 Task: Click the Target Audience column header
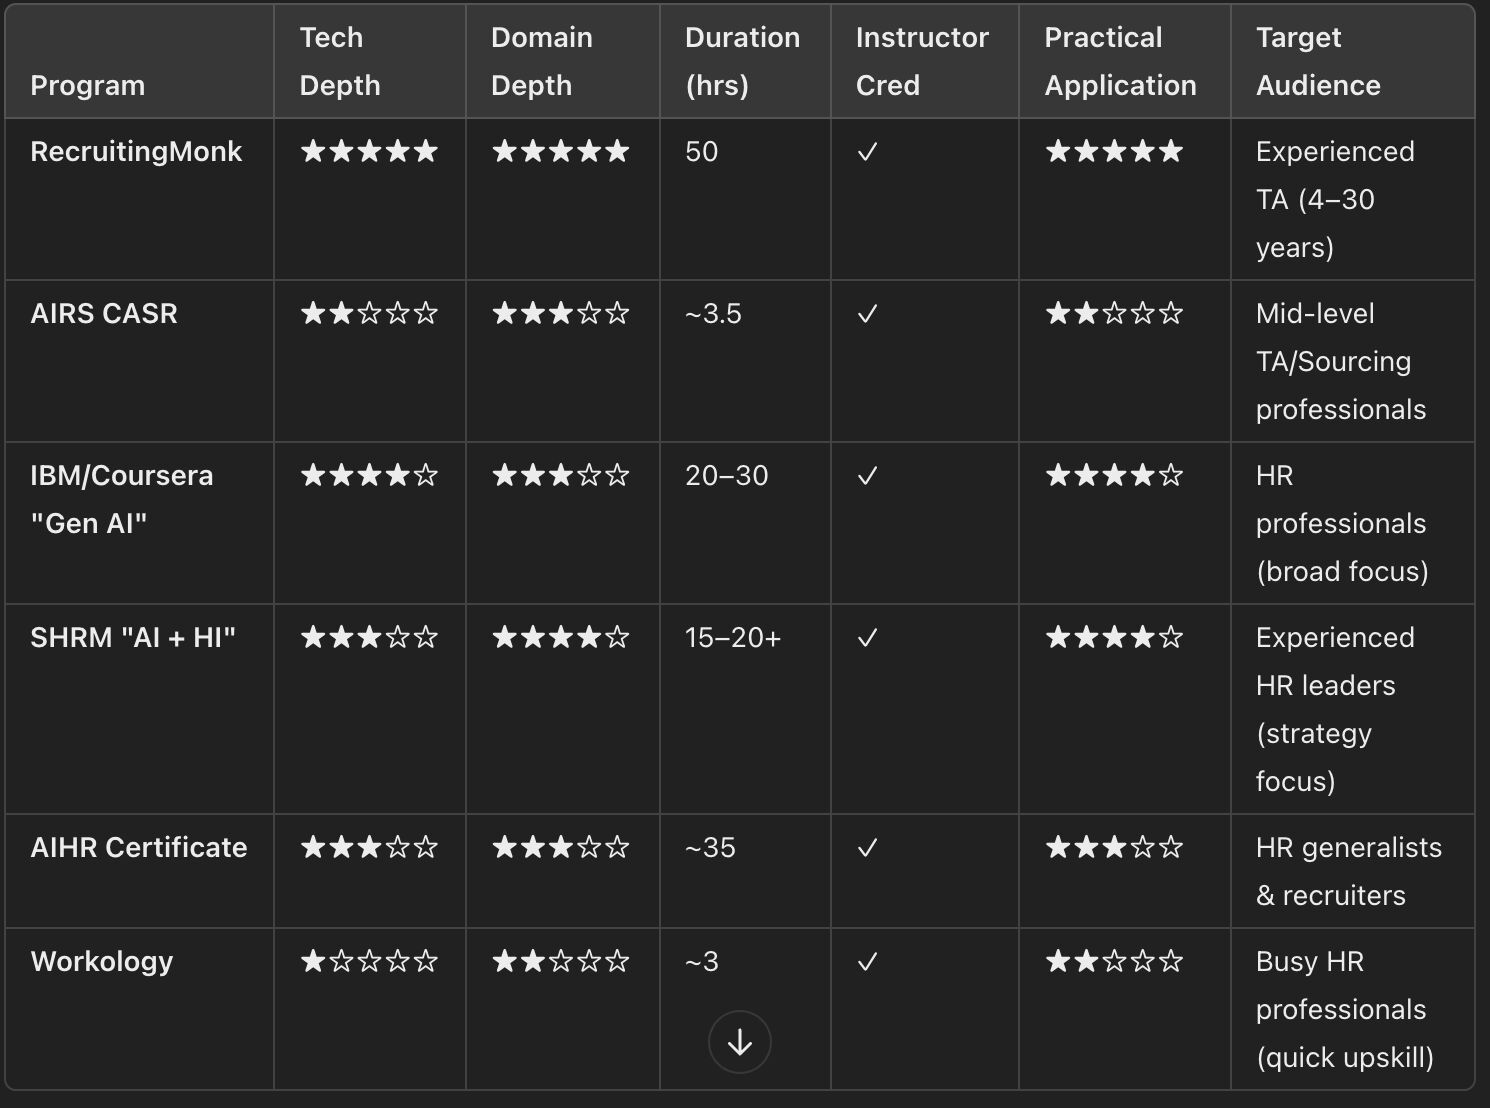(x=1318, y=62)
